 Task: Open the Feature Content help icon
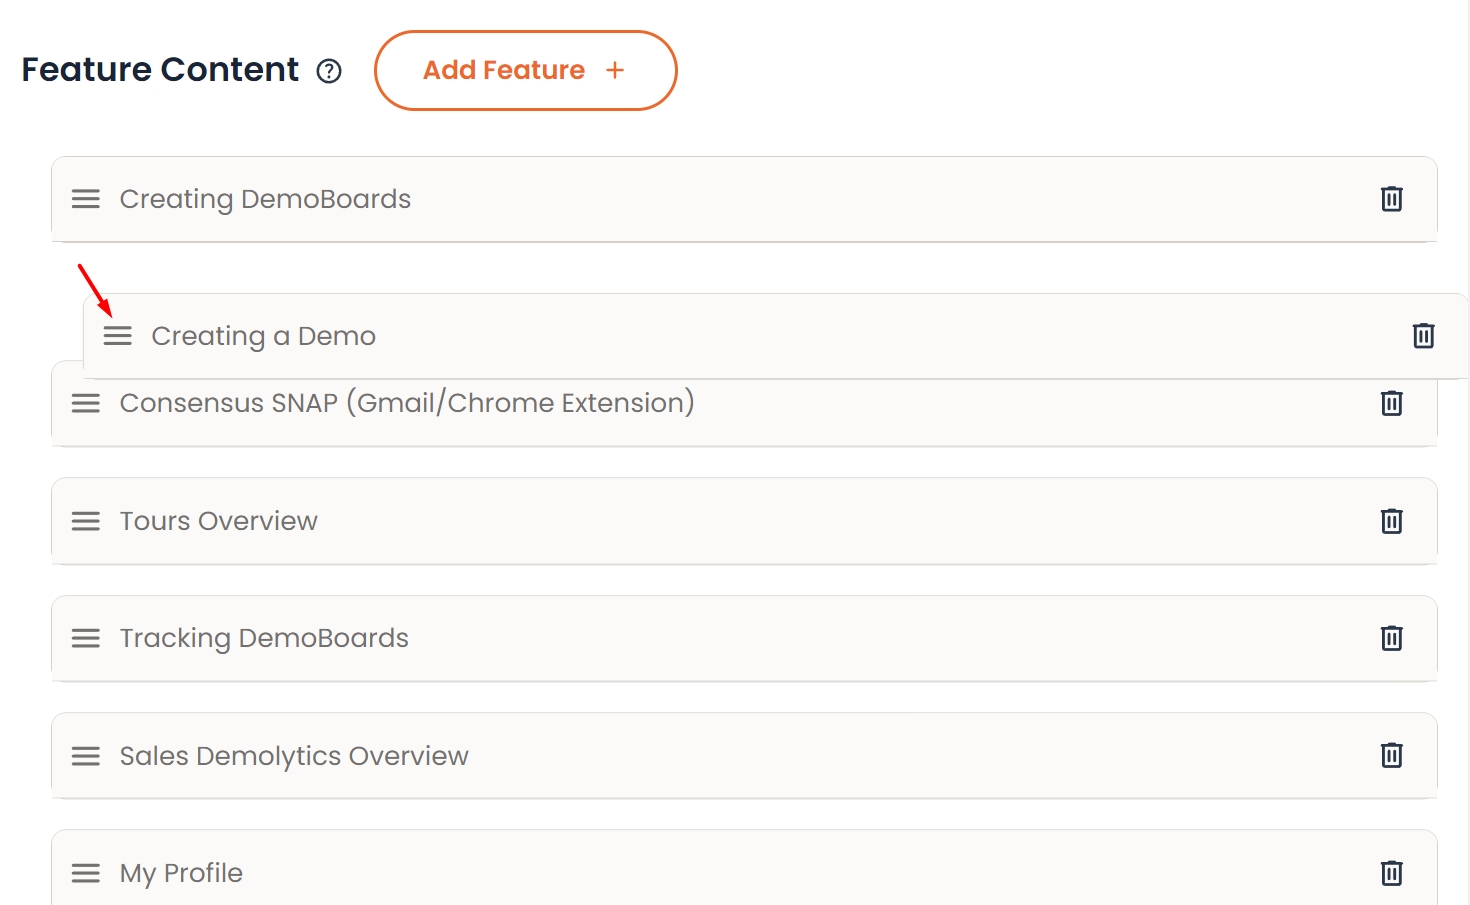click(x=329, y=71)
